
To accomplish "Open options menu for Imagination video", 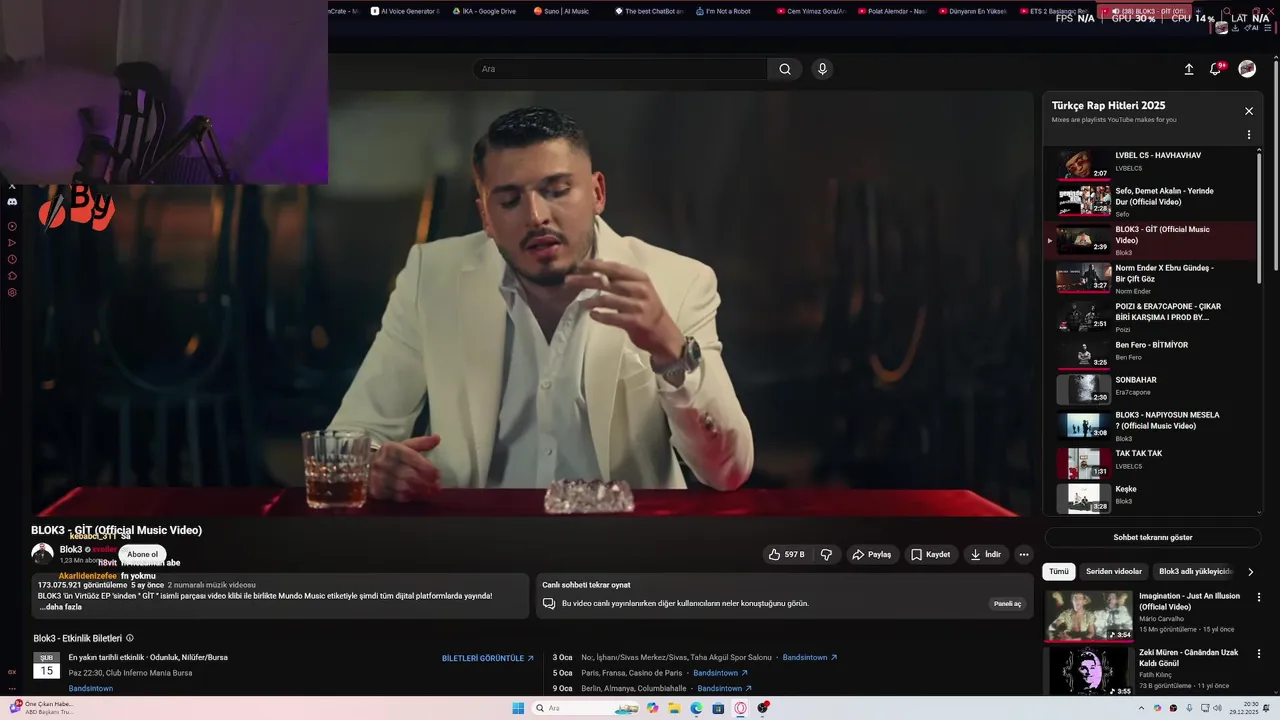I will 1259,597.
